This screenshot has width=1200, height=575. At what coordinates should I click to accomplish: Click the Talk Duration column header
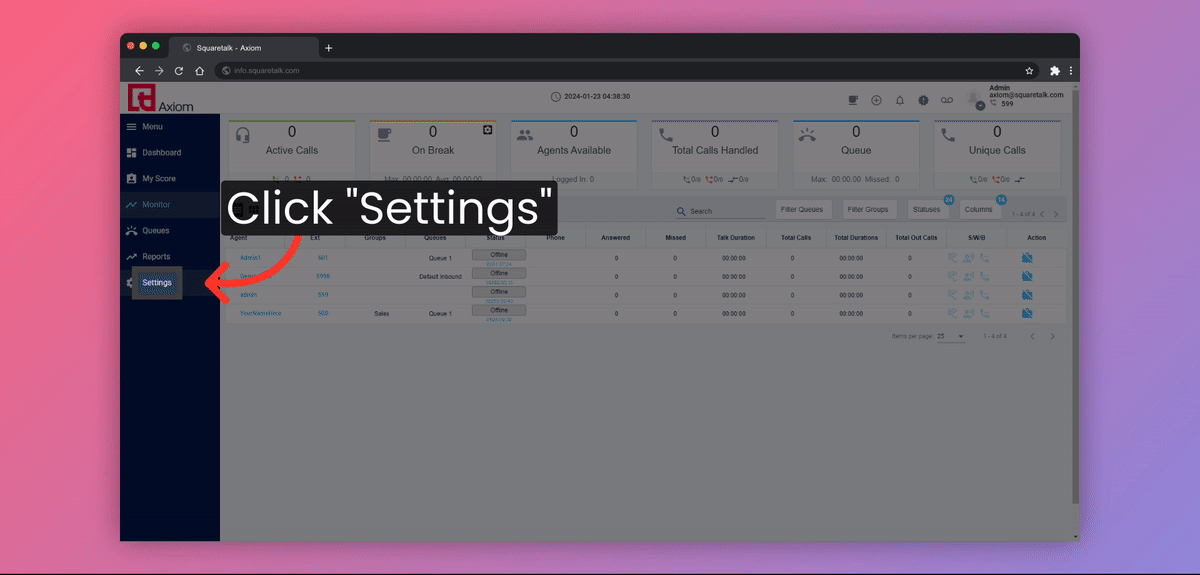734,238
